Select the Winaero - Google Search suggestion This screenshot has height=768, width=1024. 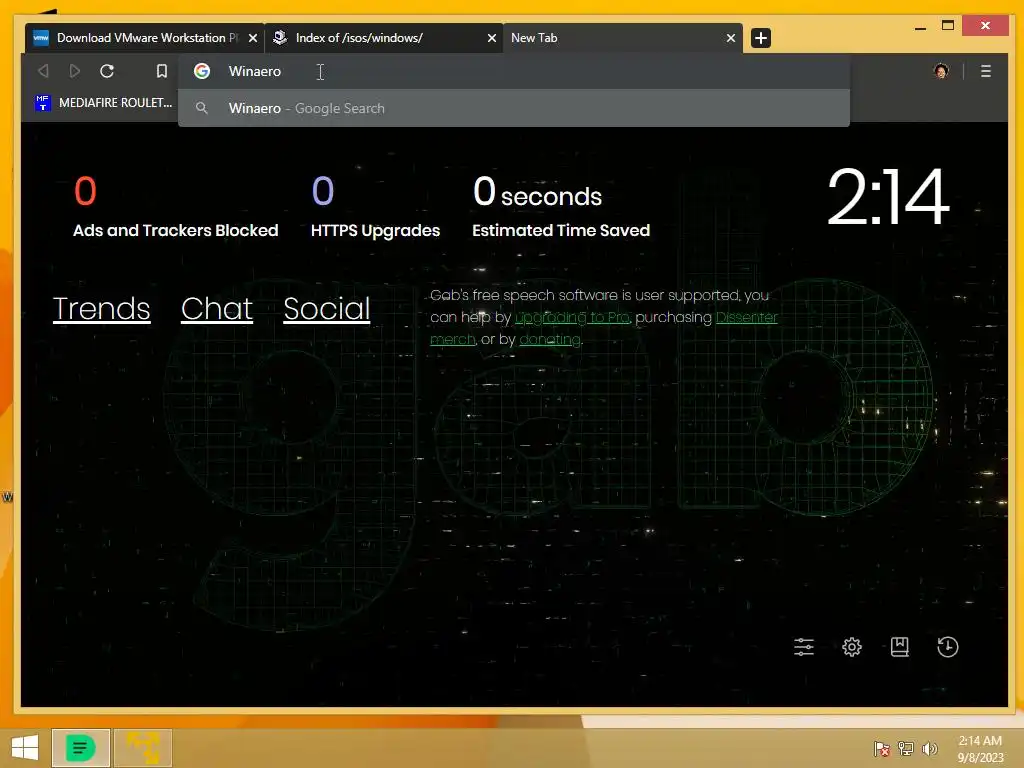pyautogui.click(x=514, y=108)
